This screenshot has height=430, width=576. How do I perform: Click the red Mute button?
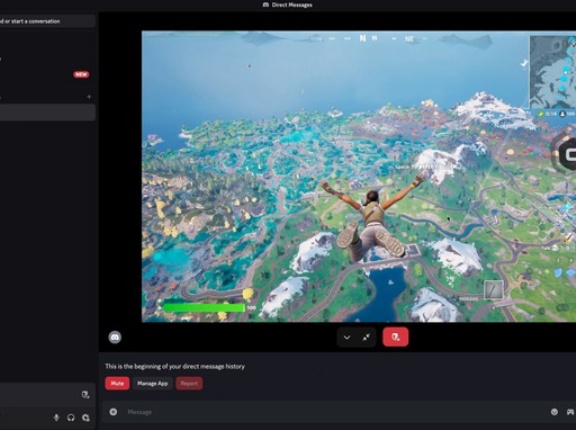pos(117,383)
